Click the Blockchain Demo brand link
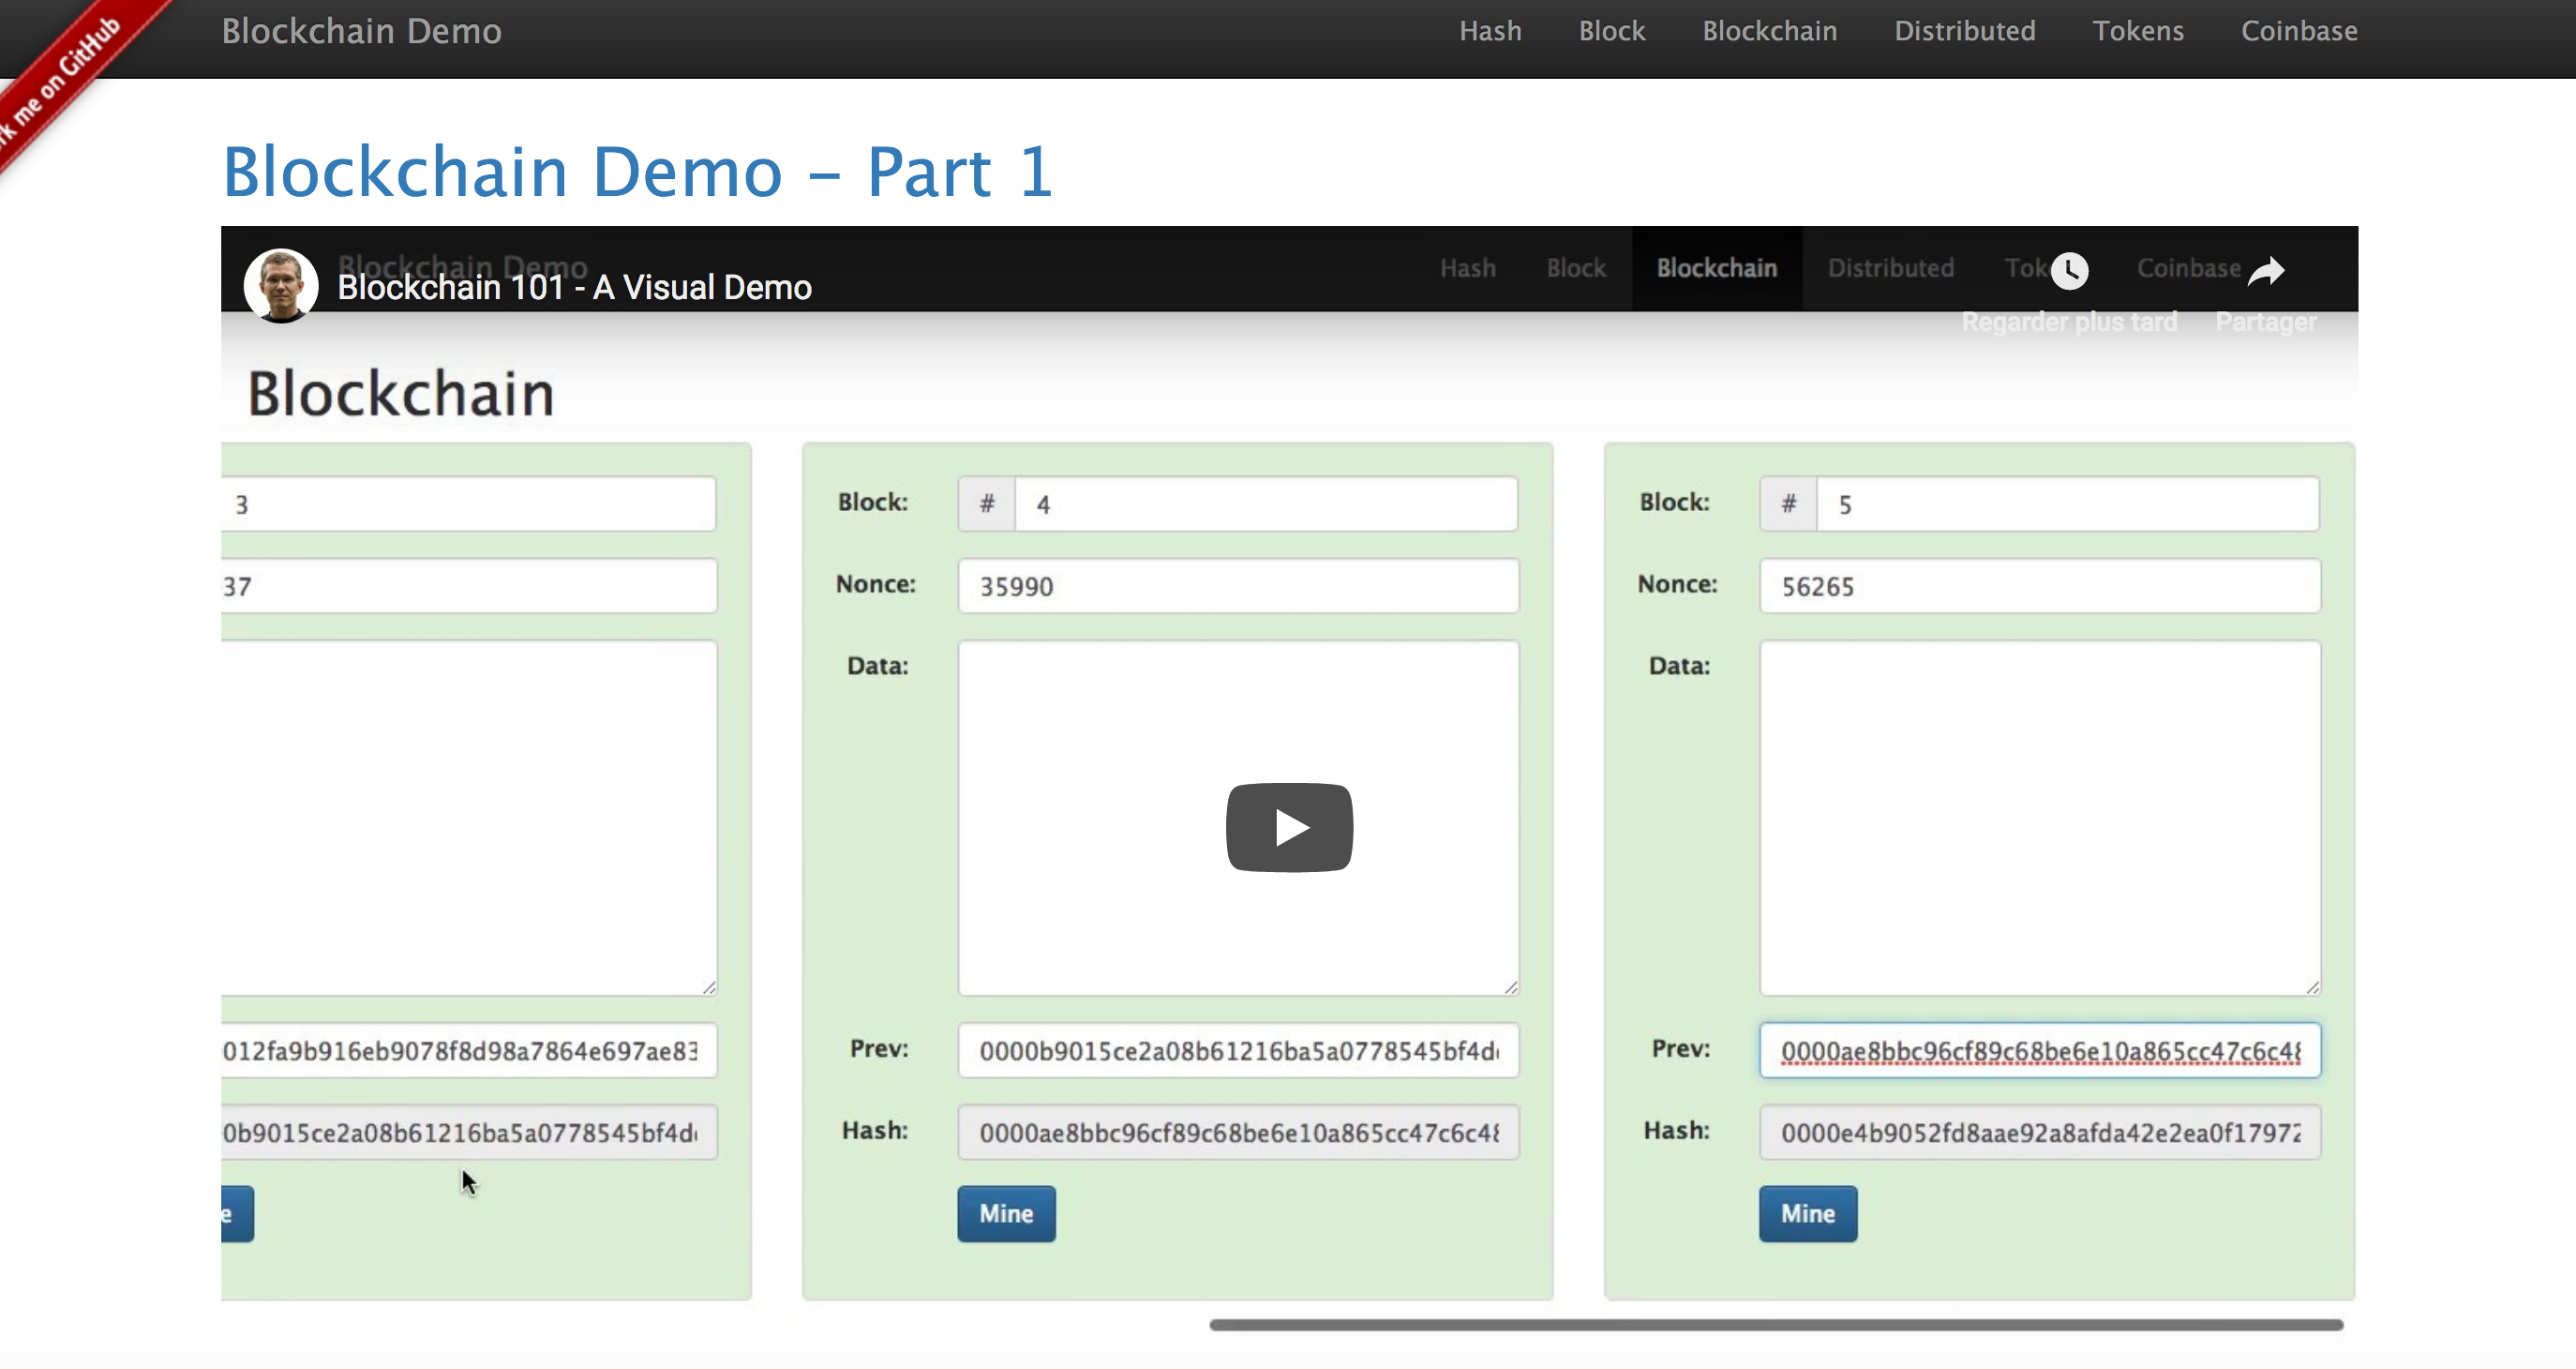Image resolution: width=2576 pixels, height=1369 pixels. pos(361,31)
